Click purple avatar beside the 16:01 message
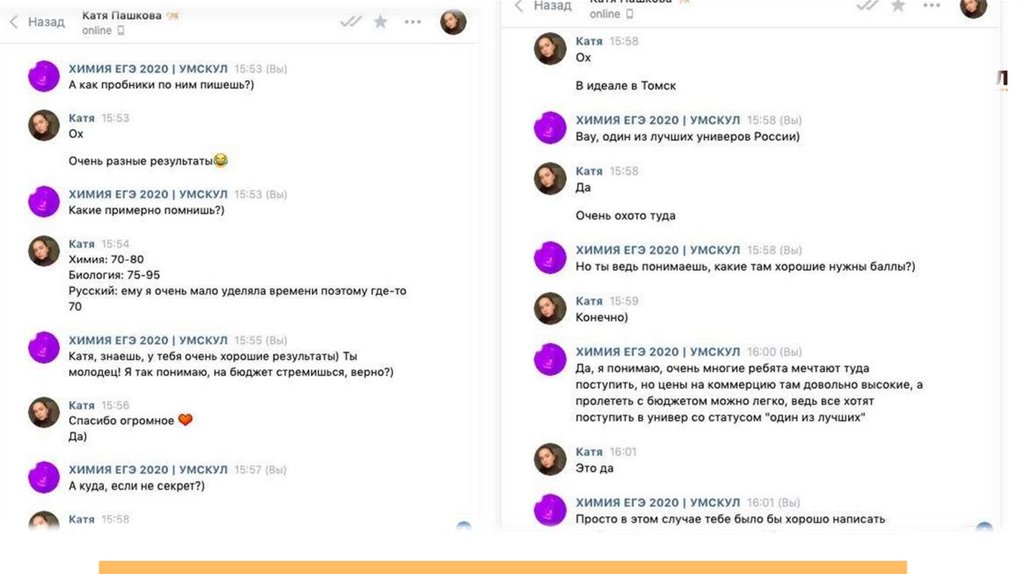 [x=550, y=510]
